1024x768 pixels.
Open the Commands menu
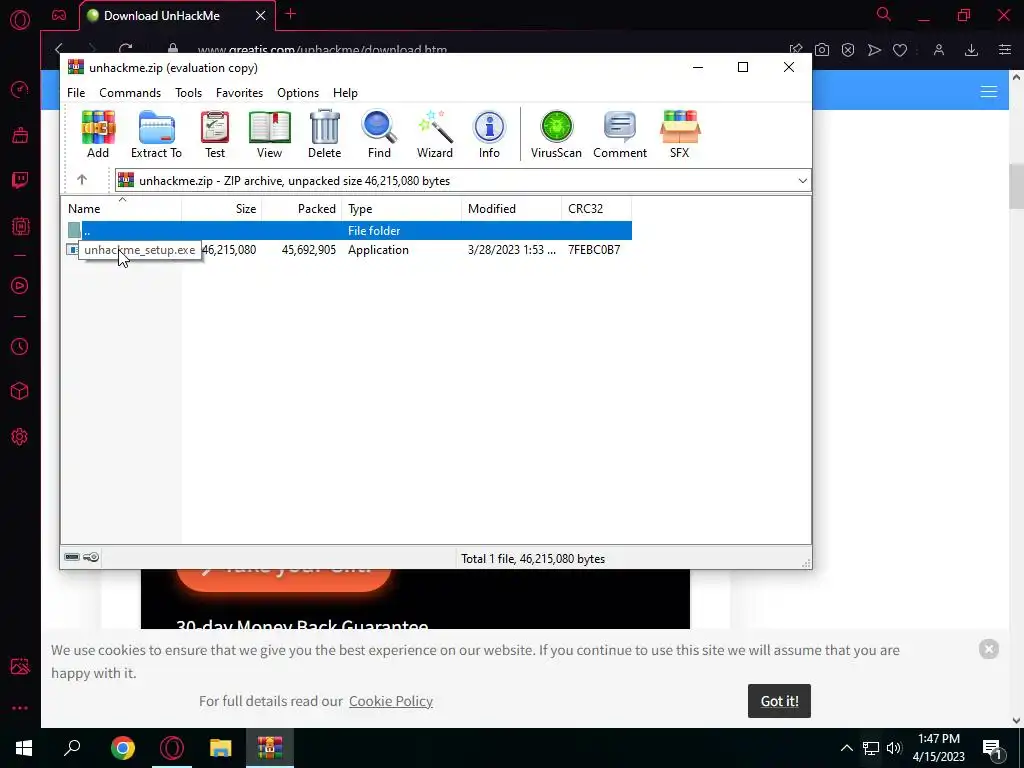click(x=130, y=93)
